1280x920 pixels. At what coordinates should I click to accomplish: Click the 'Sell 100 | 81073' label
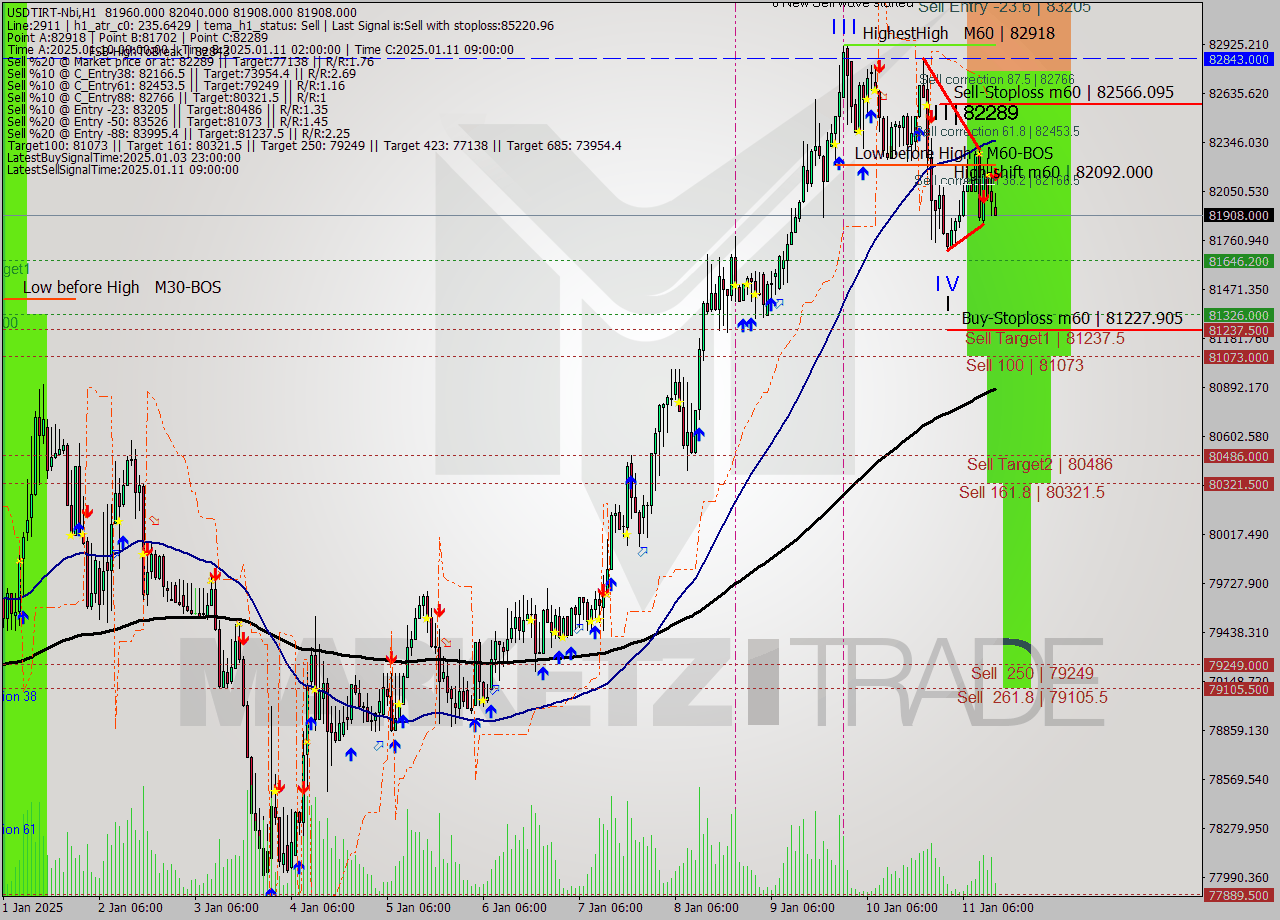[1025, 366]
